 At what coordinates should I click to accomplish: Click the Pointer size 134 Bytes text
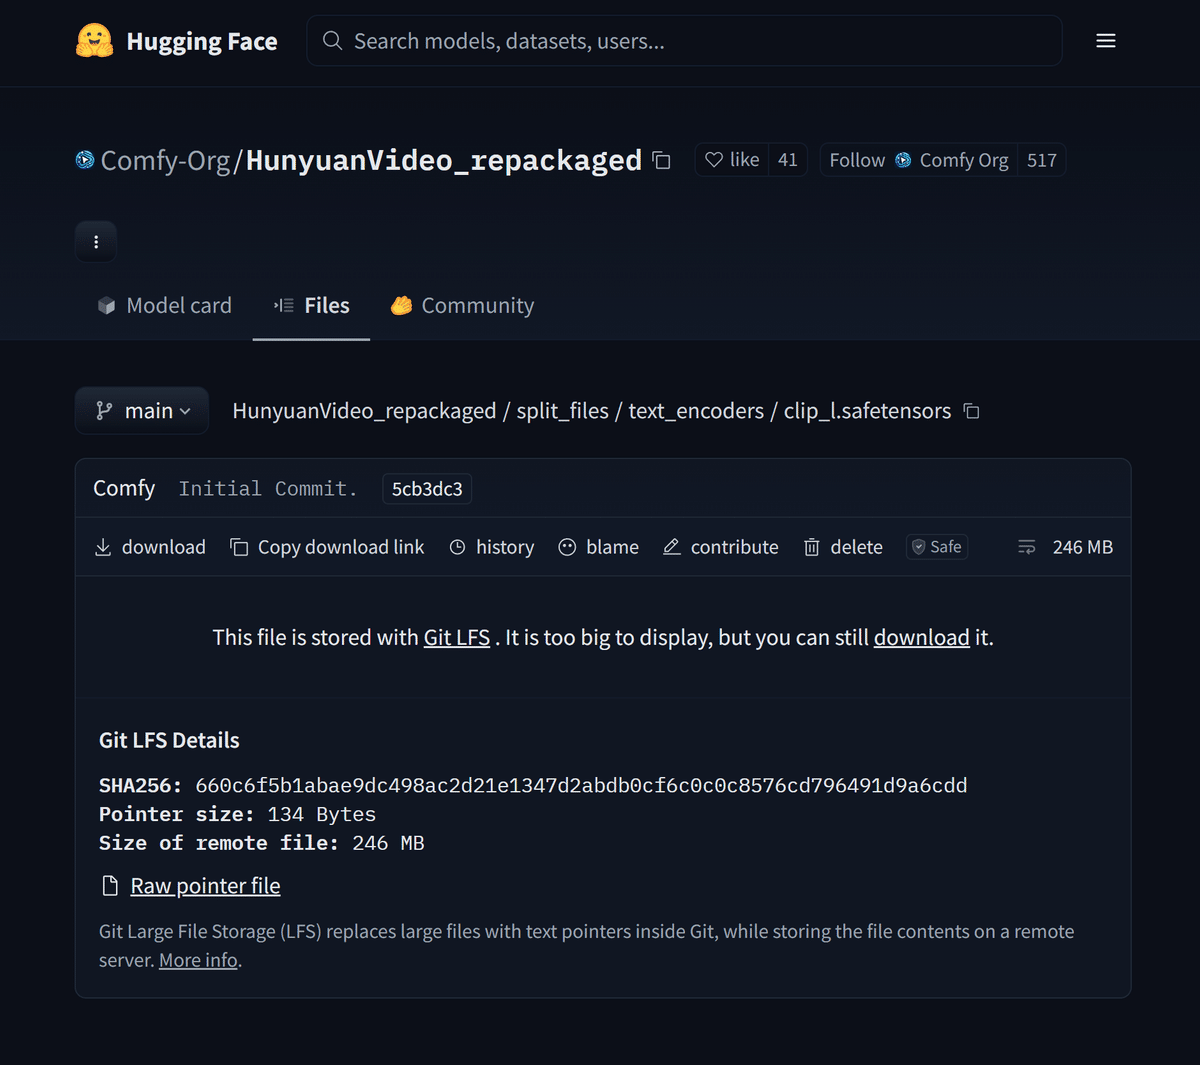pos(237,815)
